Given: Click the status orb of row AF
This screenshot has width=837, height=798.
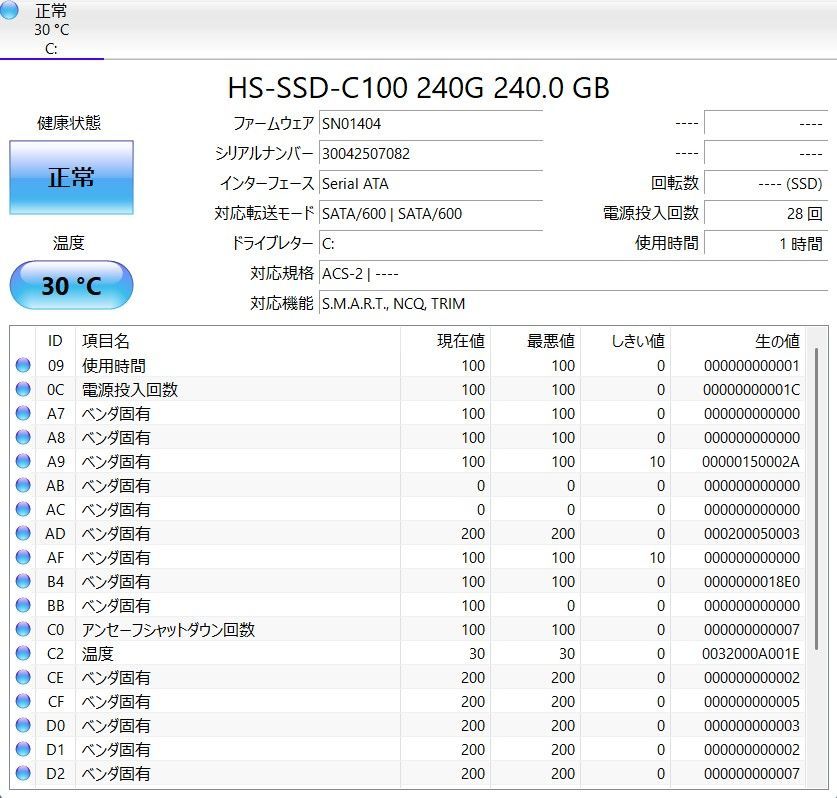Looking at the screenshot, I should point(23,557).
